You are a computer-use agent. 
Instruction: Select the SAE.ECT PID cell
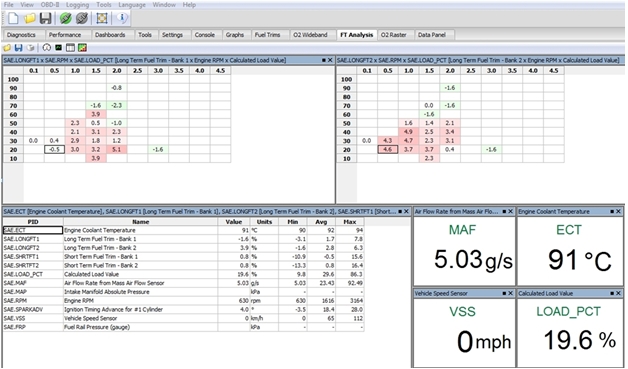(x=33, y=230)
